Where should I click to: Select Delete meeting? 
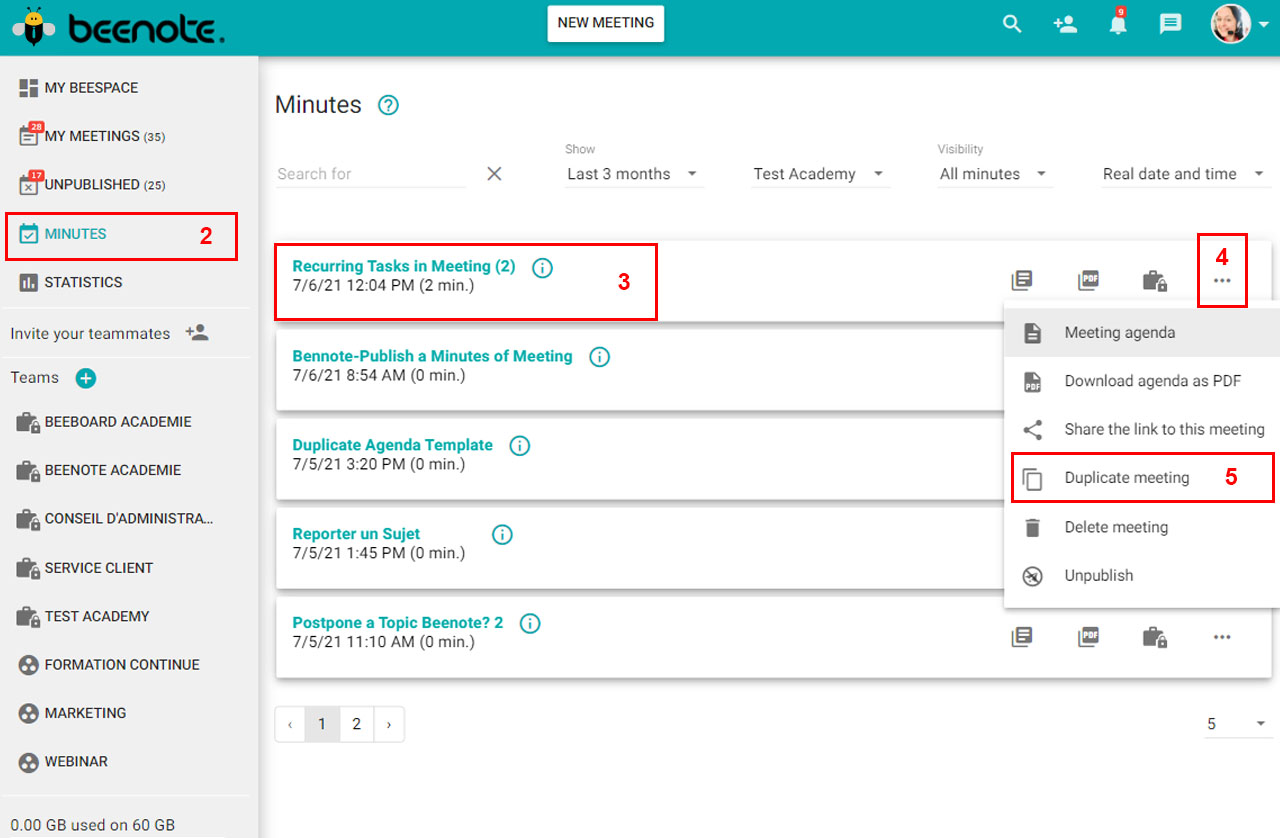click(x=1142, y=527)
